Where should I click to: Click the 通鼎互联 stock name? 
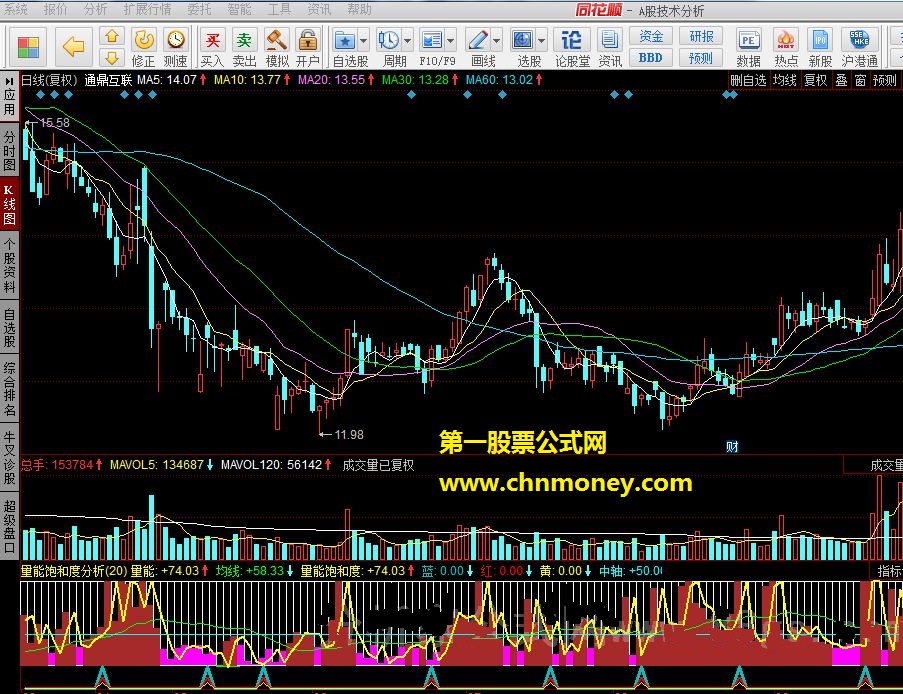point(108,80)
